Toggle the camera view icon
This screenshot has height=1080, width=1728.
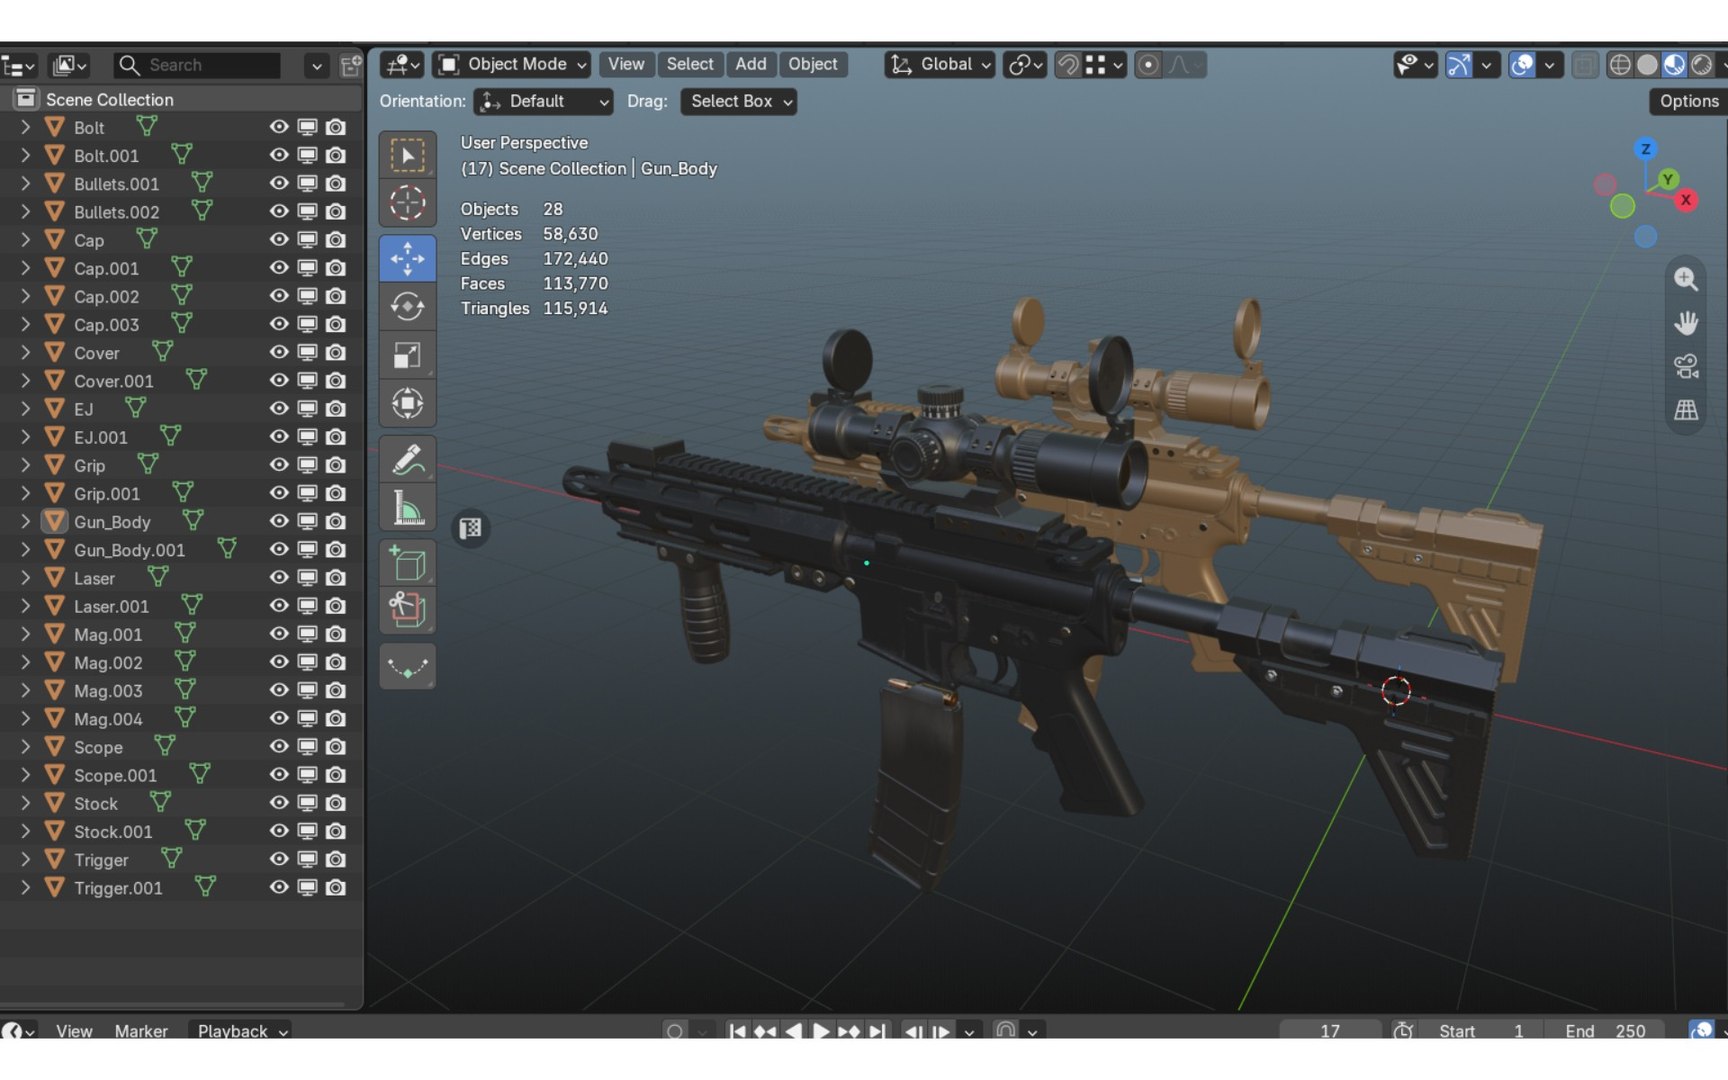point(1686,367)
